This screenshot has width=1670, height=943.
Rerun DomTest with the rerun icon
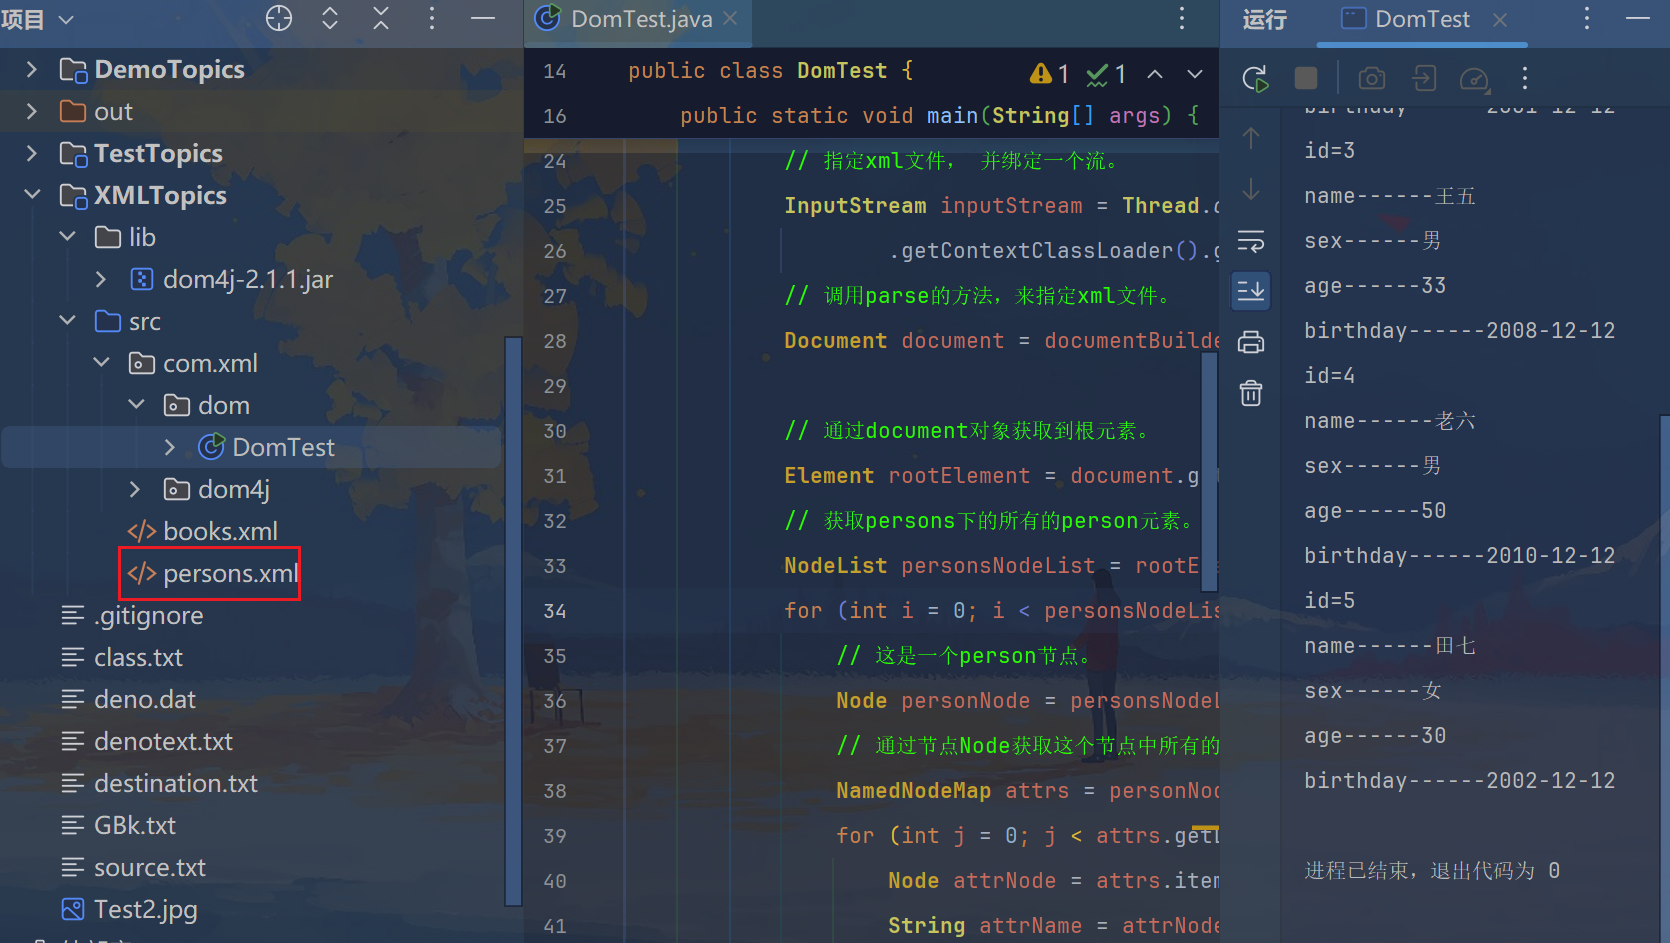(x=1255, y=78)
